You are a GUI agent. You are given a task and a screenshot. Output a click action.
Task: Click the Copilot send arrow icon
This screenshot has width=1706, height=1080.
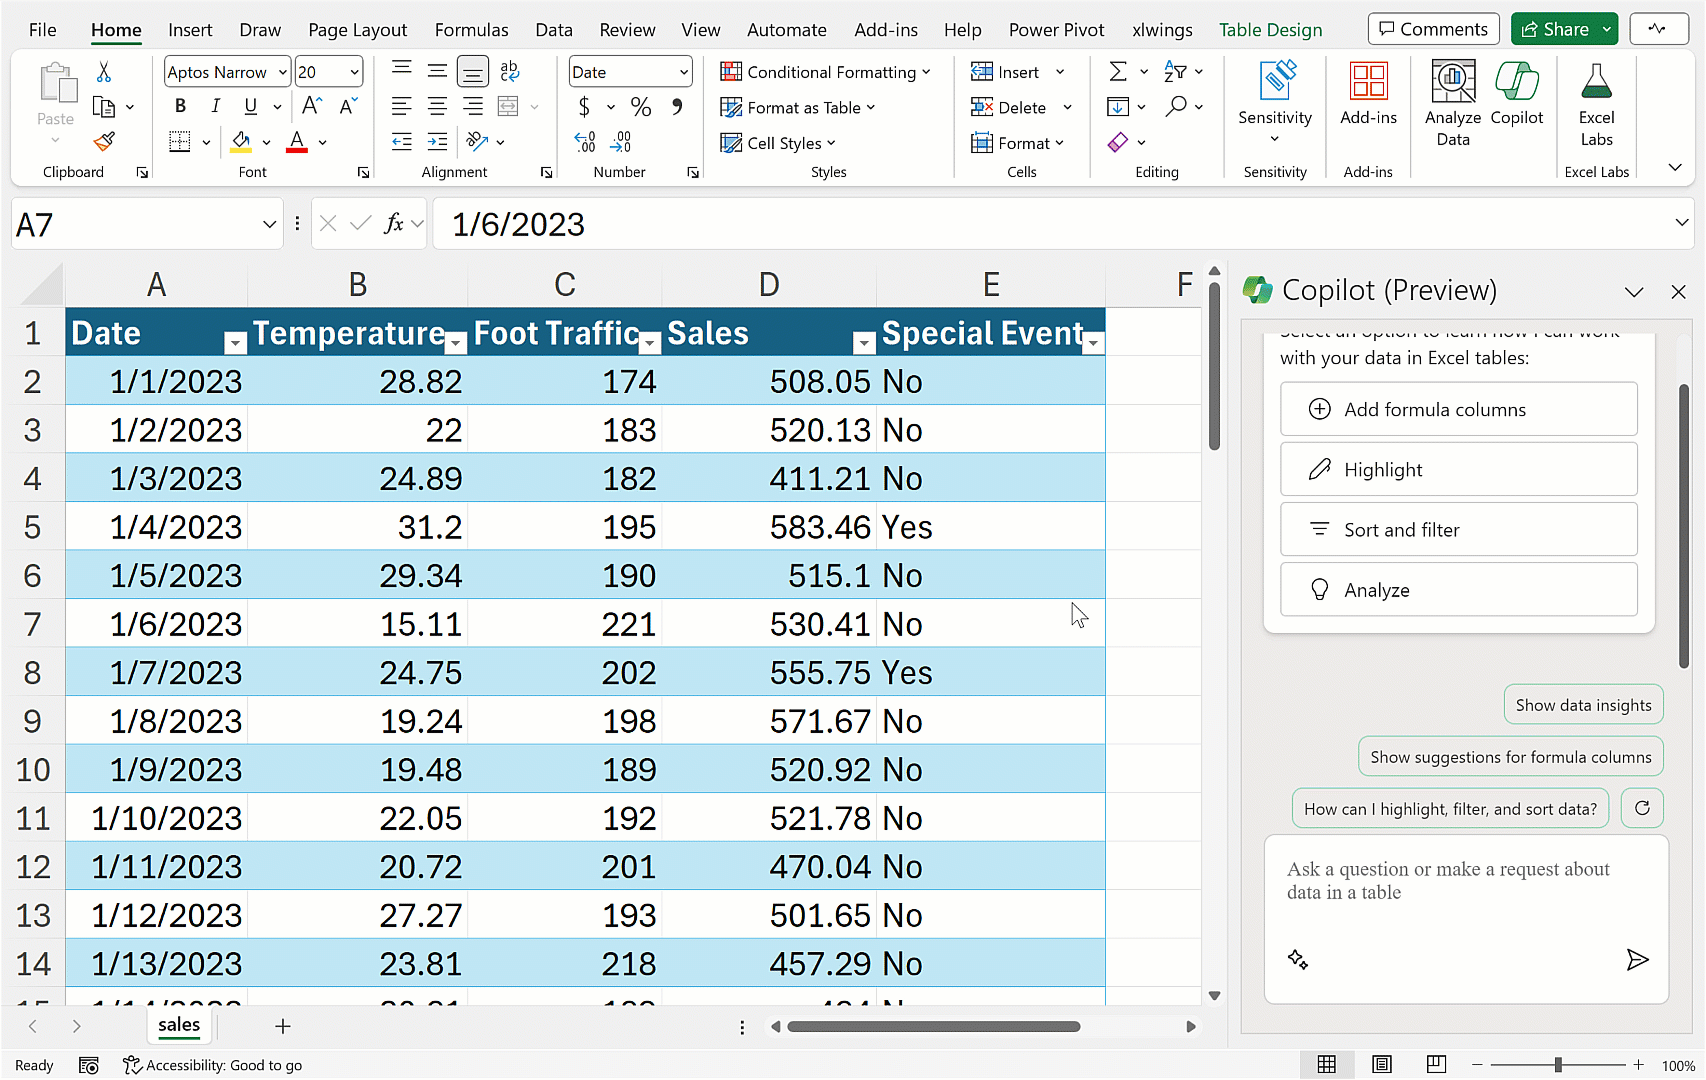1636,960
